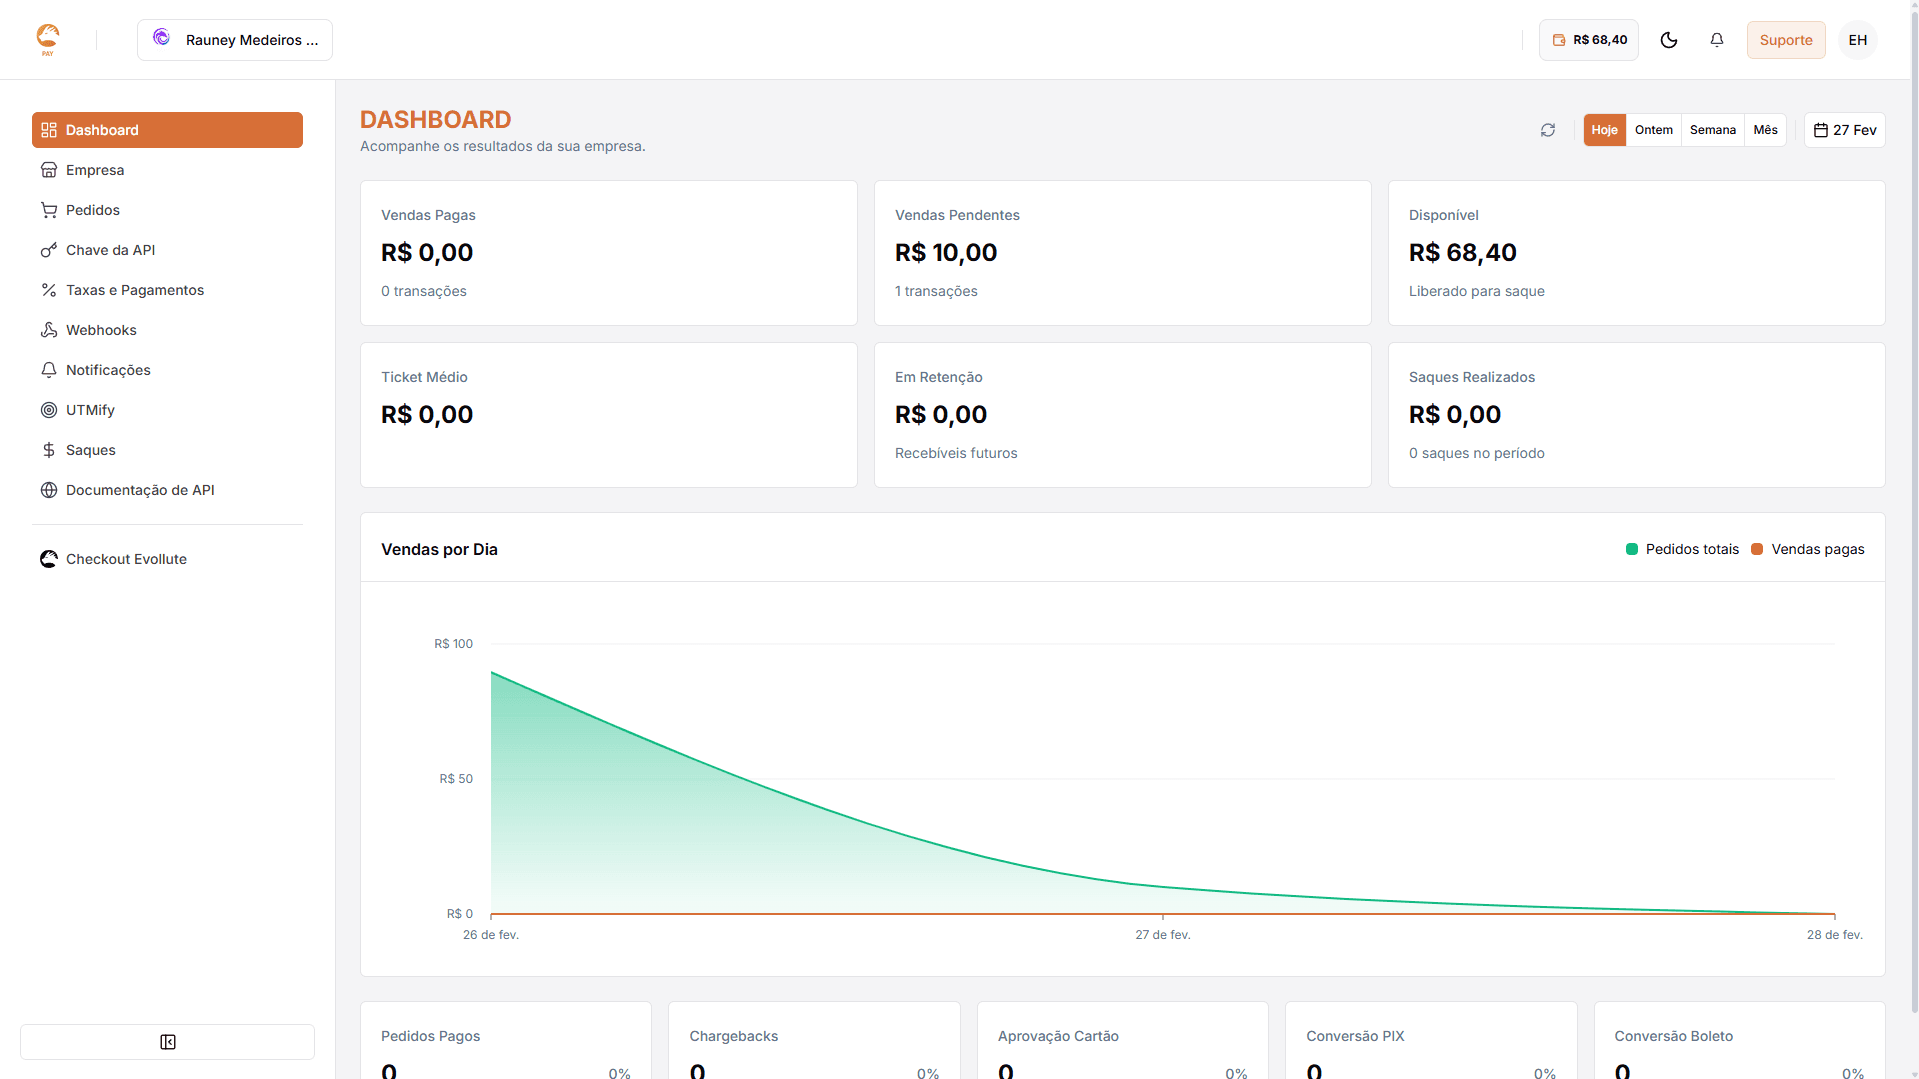Click the '1 transações' text

(x=936, y=291)
